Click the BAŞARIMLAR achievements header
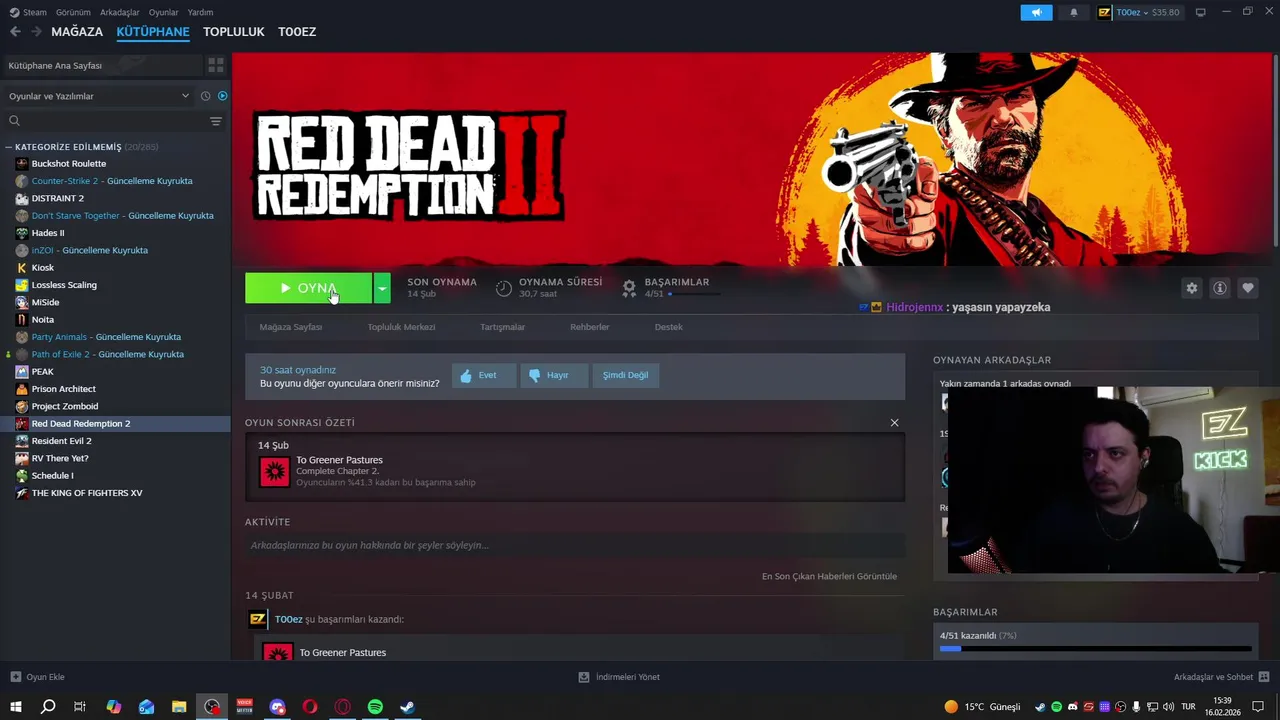 [x=677, y=282]
